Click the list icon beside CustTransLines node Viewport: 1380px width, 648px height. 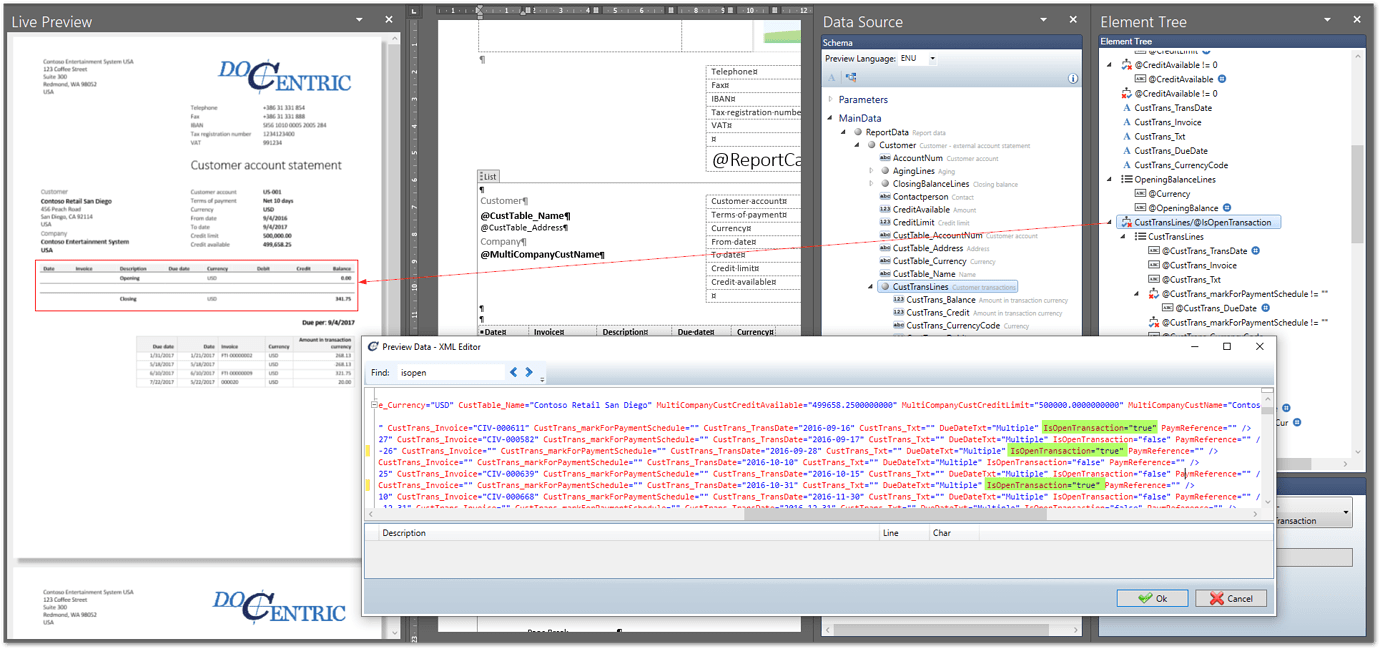click(1141, 236)
